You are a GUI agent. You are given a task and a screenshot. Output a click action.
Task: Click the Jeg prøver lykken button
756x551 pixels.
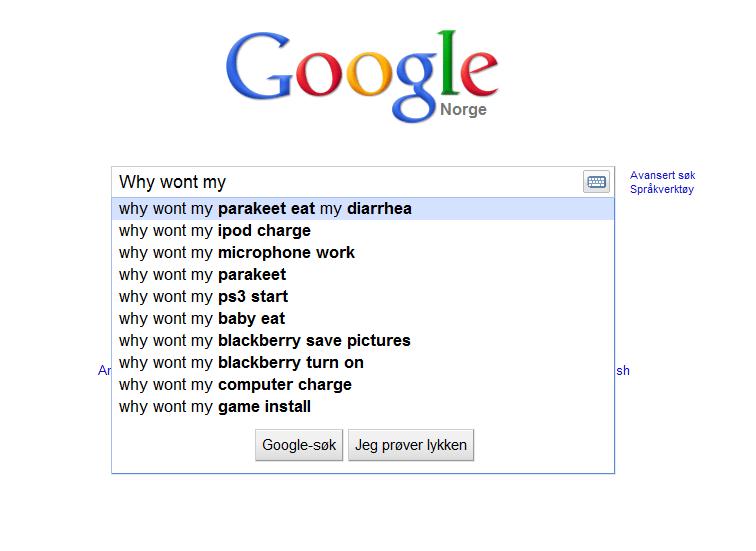click(x=411, y=445)
